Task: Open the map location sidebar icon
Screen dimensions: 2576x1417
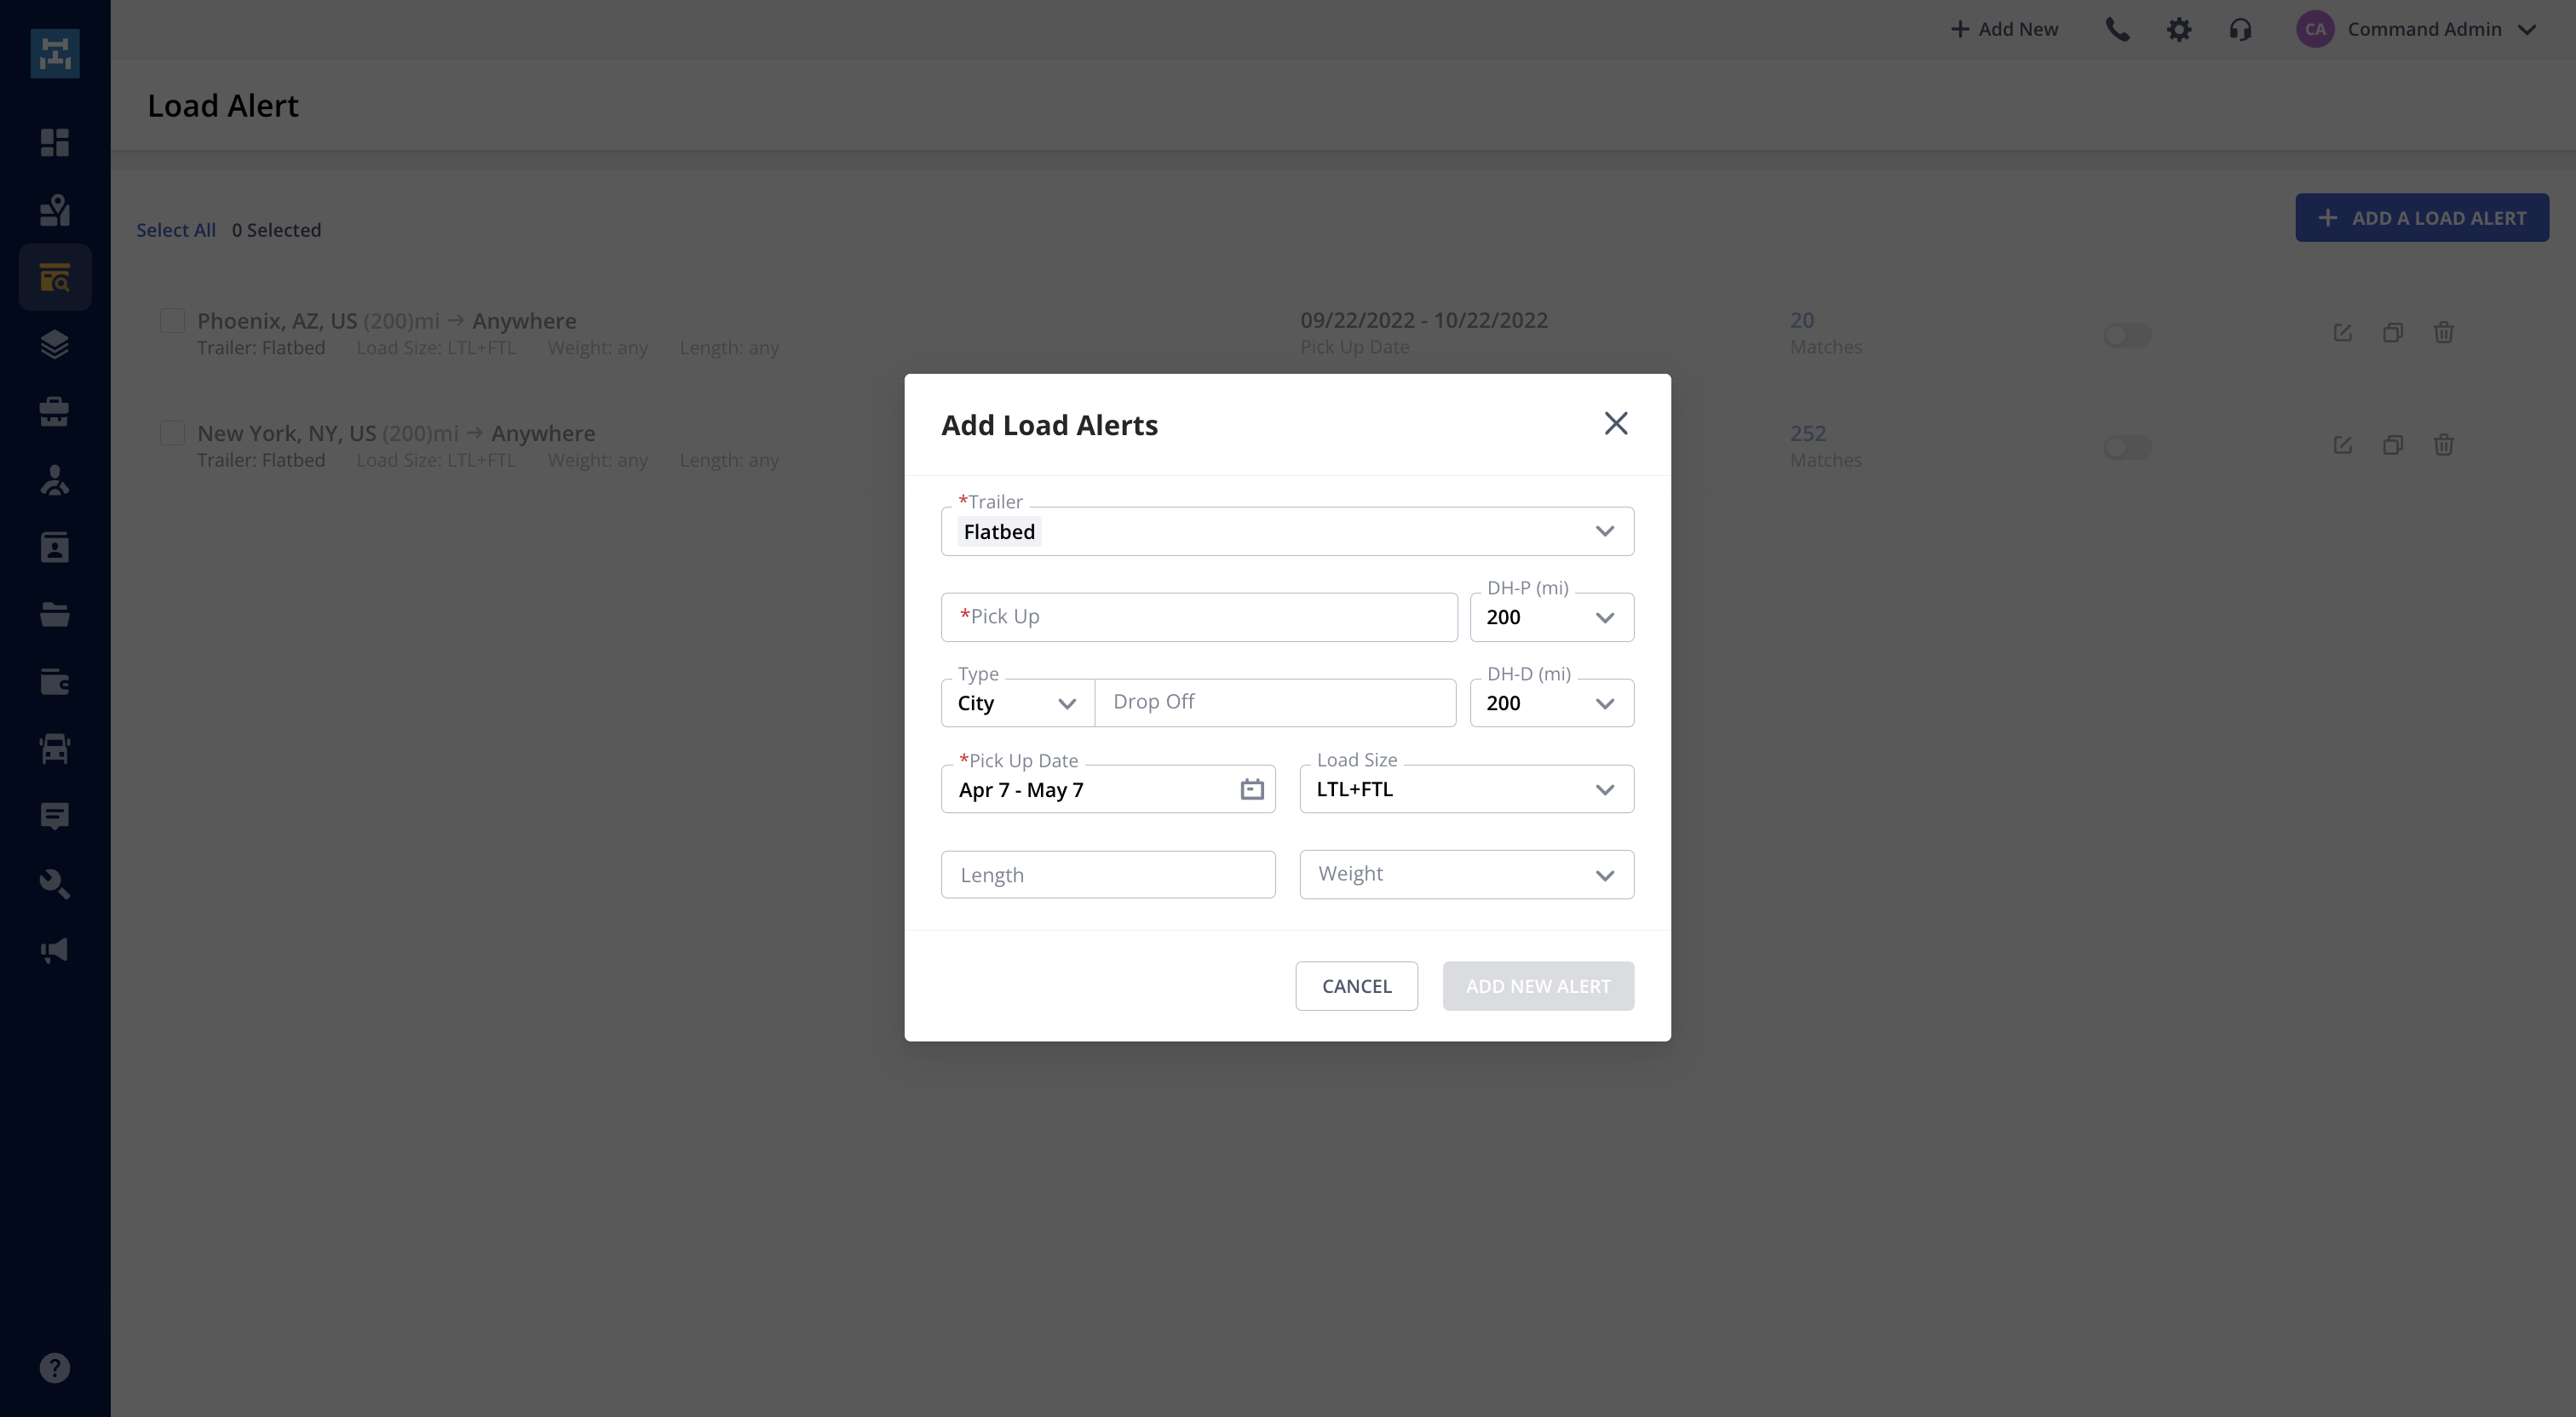Action: pyautogui.click(x=55, y=210)
